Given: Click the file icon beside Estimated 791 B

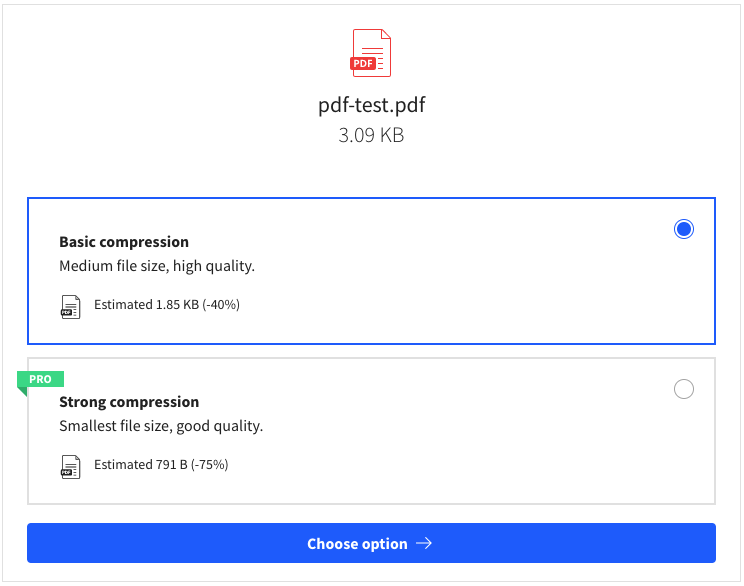Looking at the screenshot, I should 70,467.
